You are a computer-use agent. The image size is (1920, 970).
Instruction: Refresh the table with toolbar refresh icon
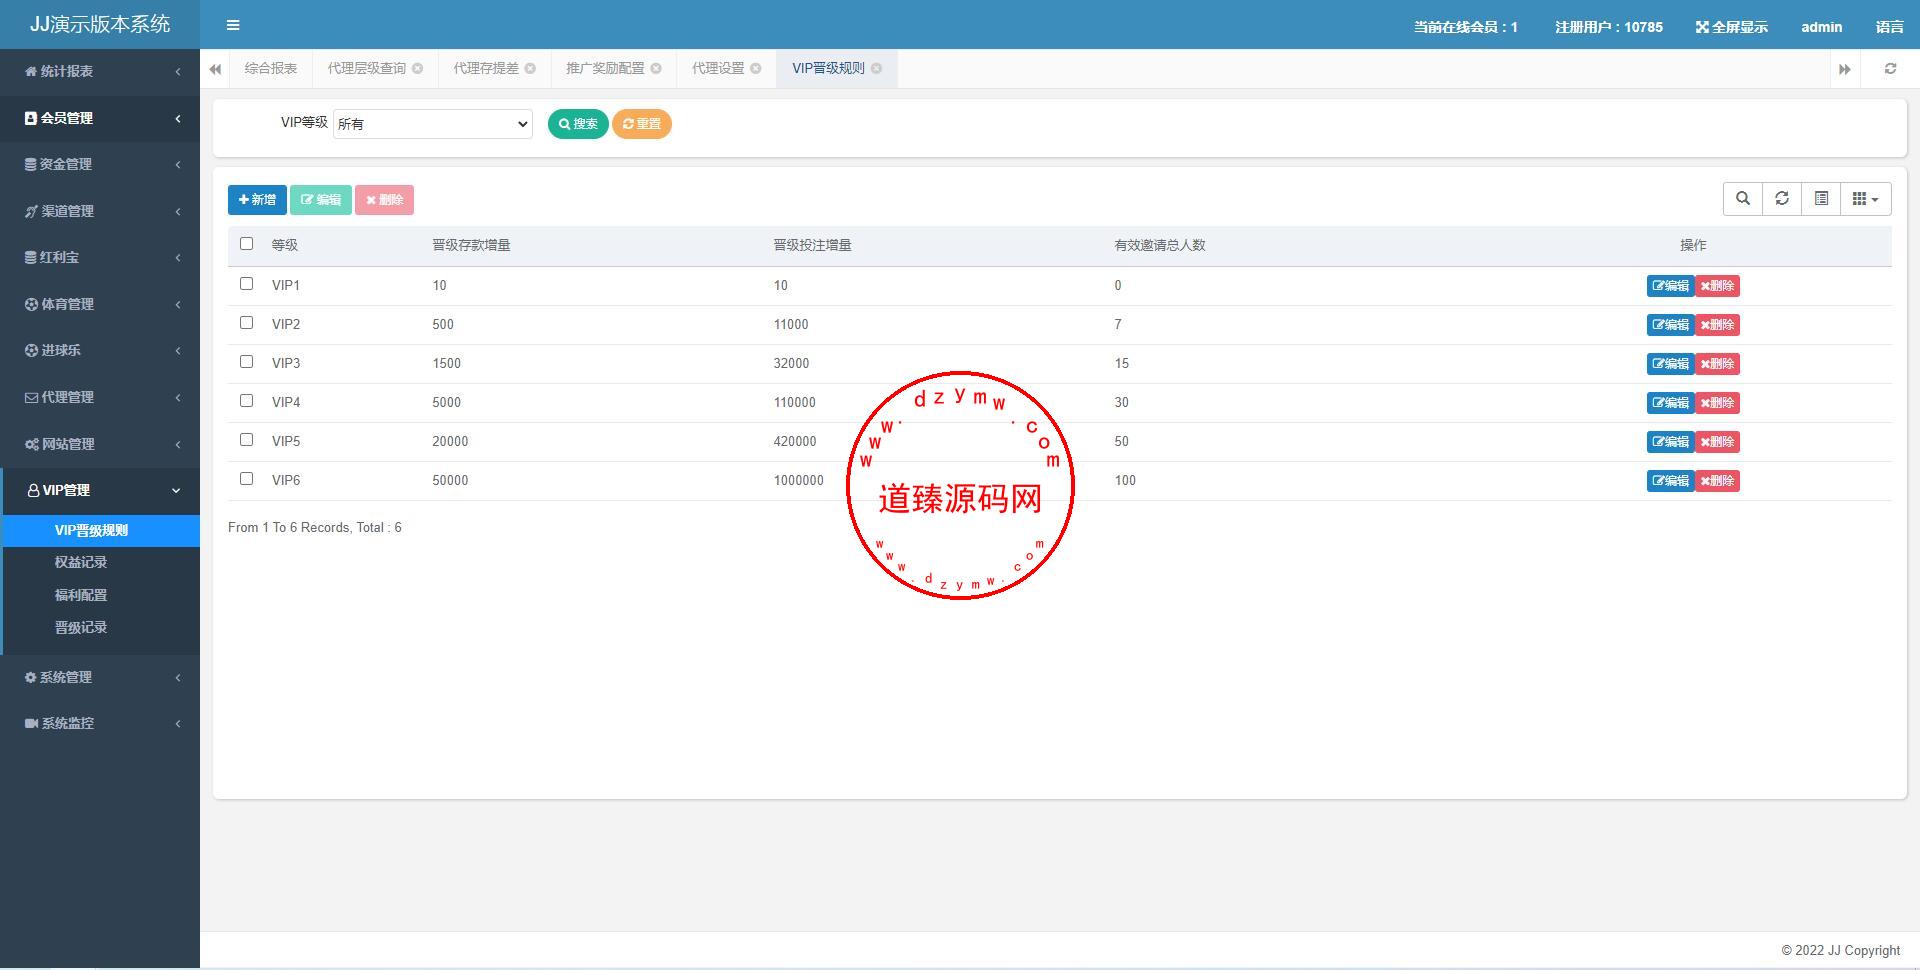(1782, 199)
